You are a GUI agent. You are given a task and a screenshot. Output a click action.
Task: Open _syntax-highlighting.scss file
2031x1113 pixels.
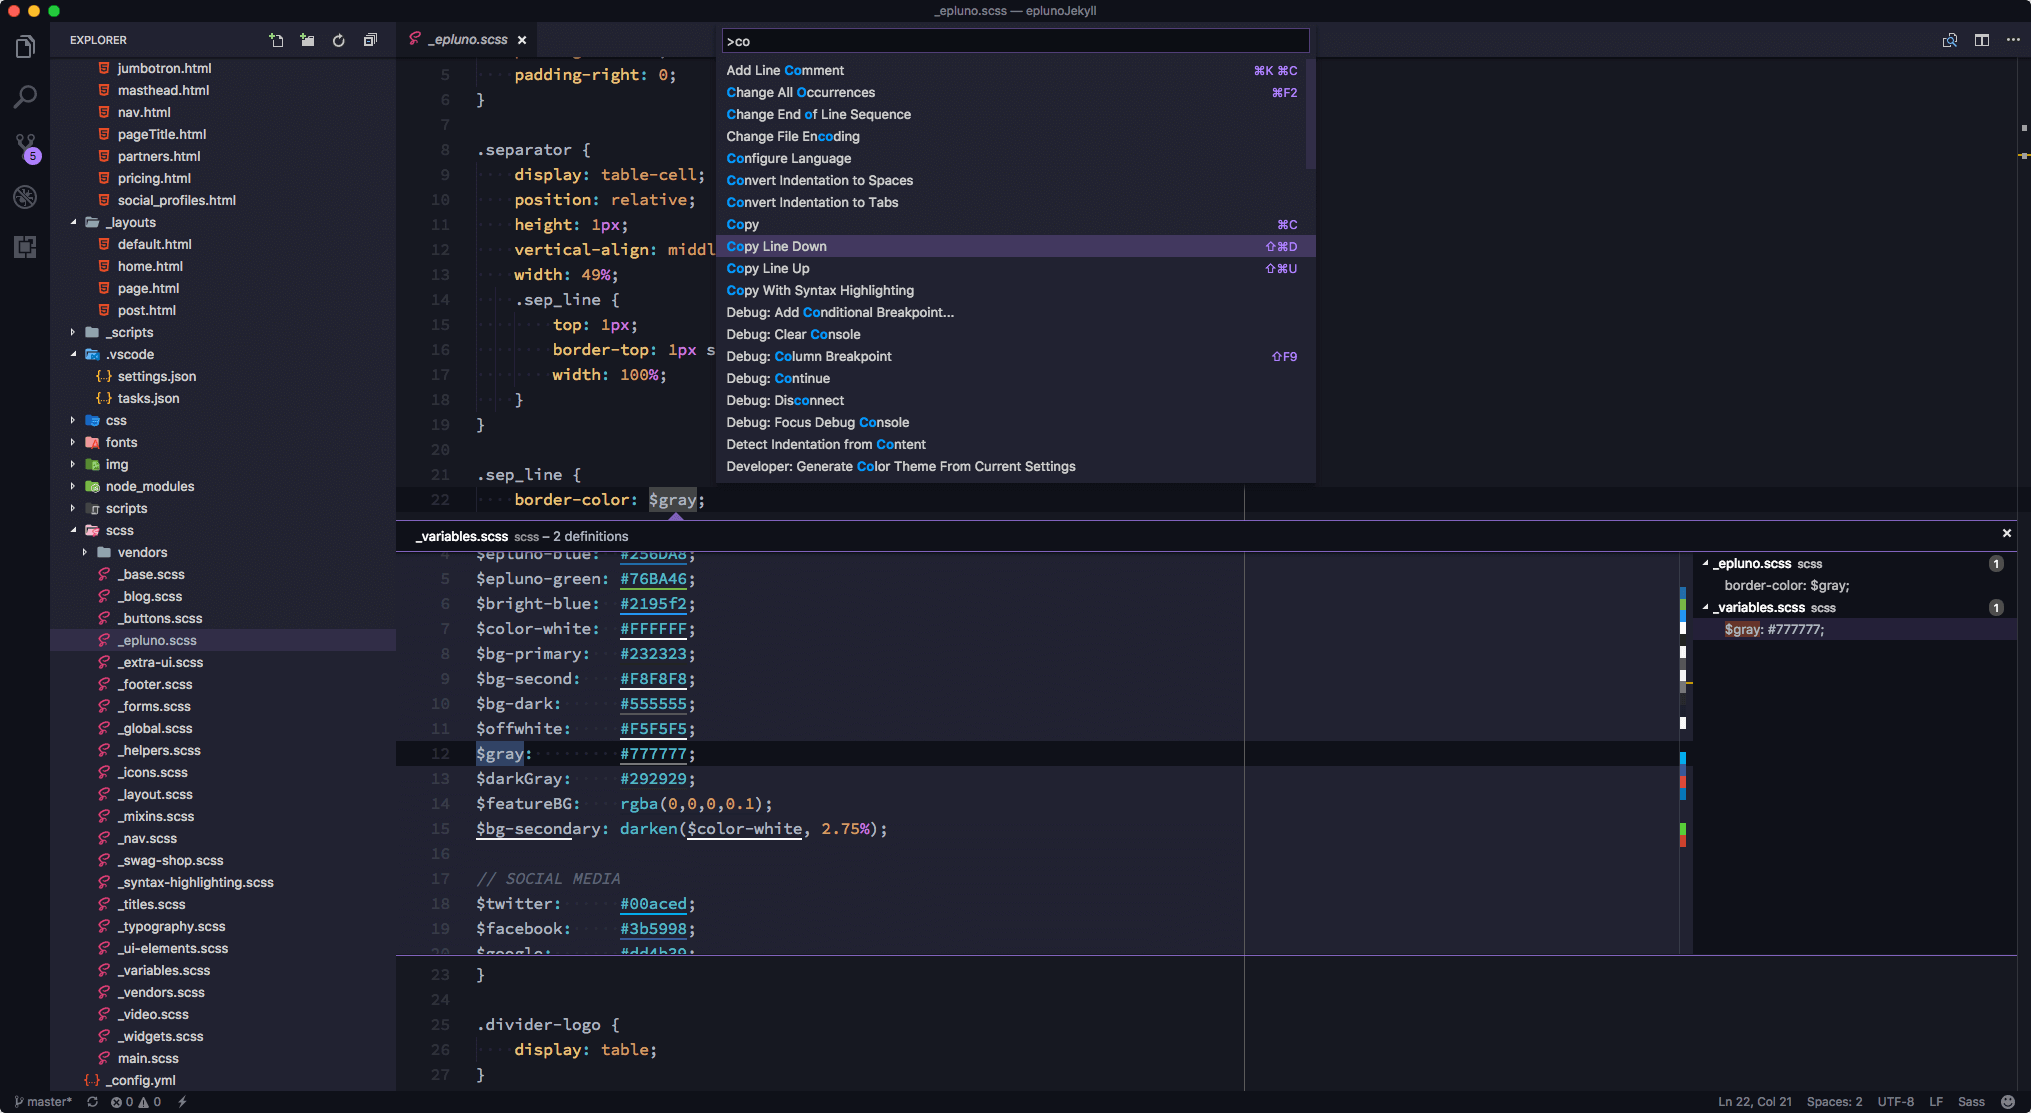click(196, 882)
